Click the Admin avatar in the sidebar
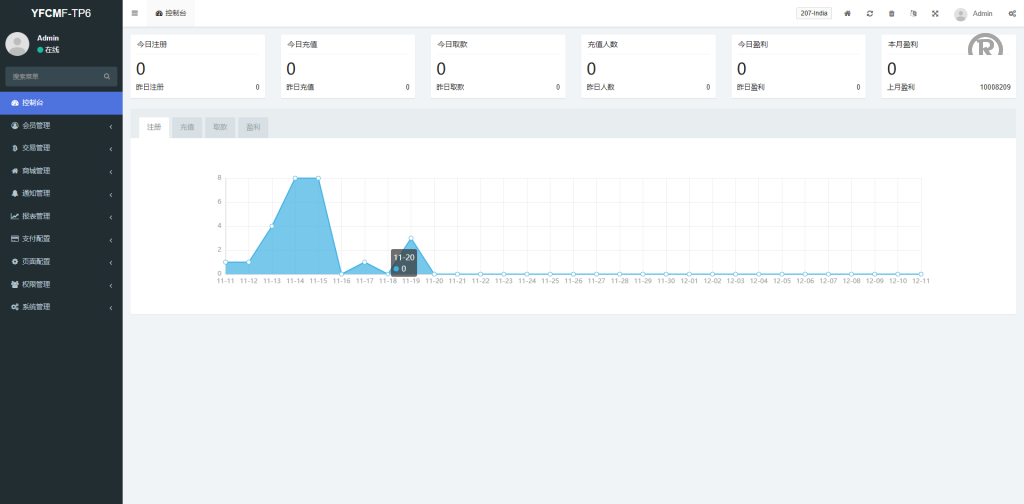The image size is (1024, 504). (x=17, y=43)
